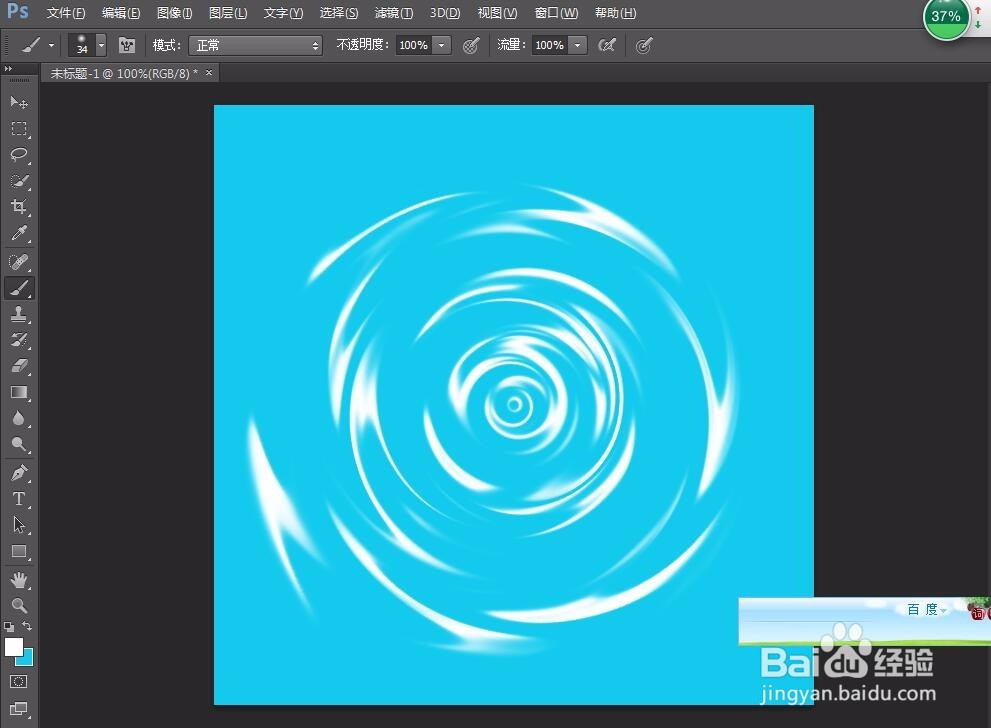Viewport: 991px width, 728px height.
Task: Swap foreground and background colors
Action: point(27,626)
